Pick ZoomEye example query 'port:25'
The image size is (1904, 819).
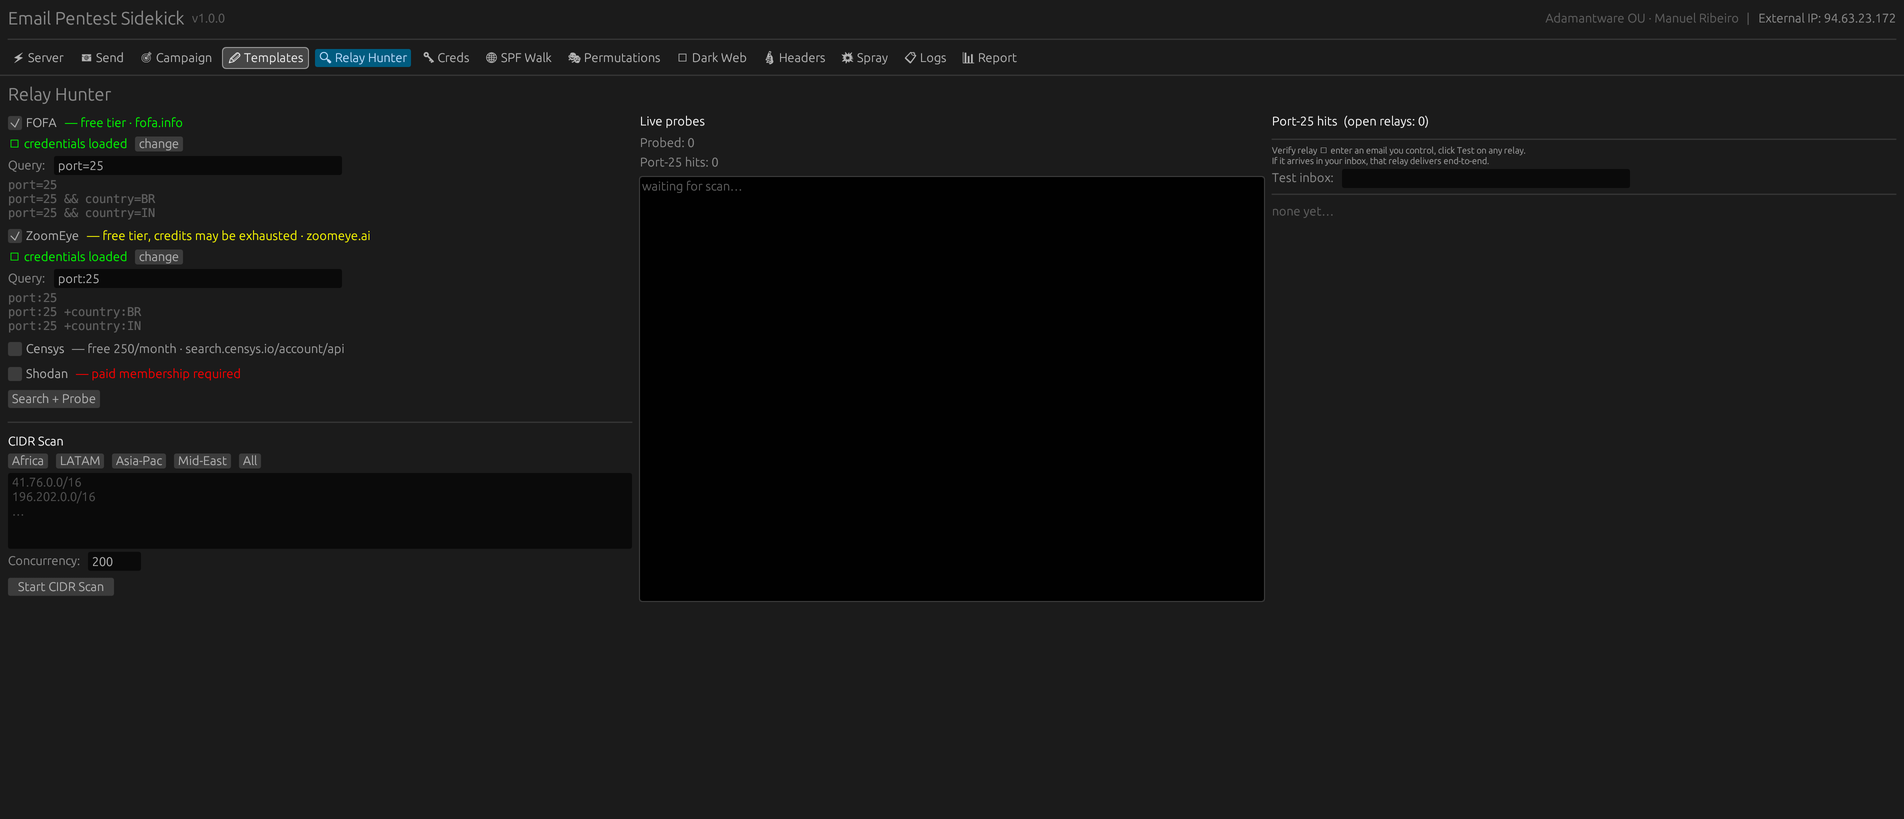pos(33,298)
